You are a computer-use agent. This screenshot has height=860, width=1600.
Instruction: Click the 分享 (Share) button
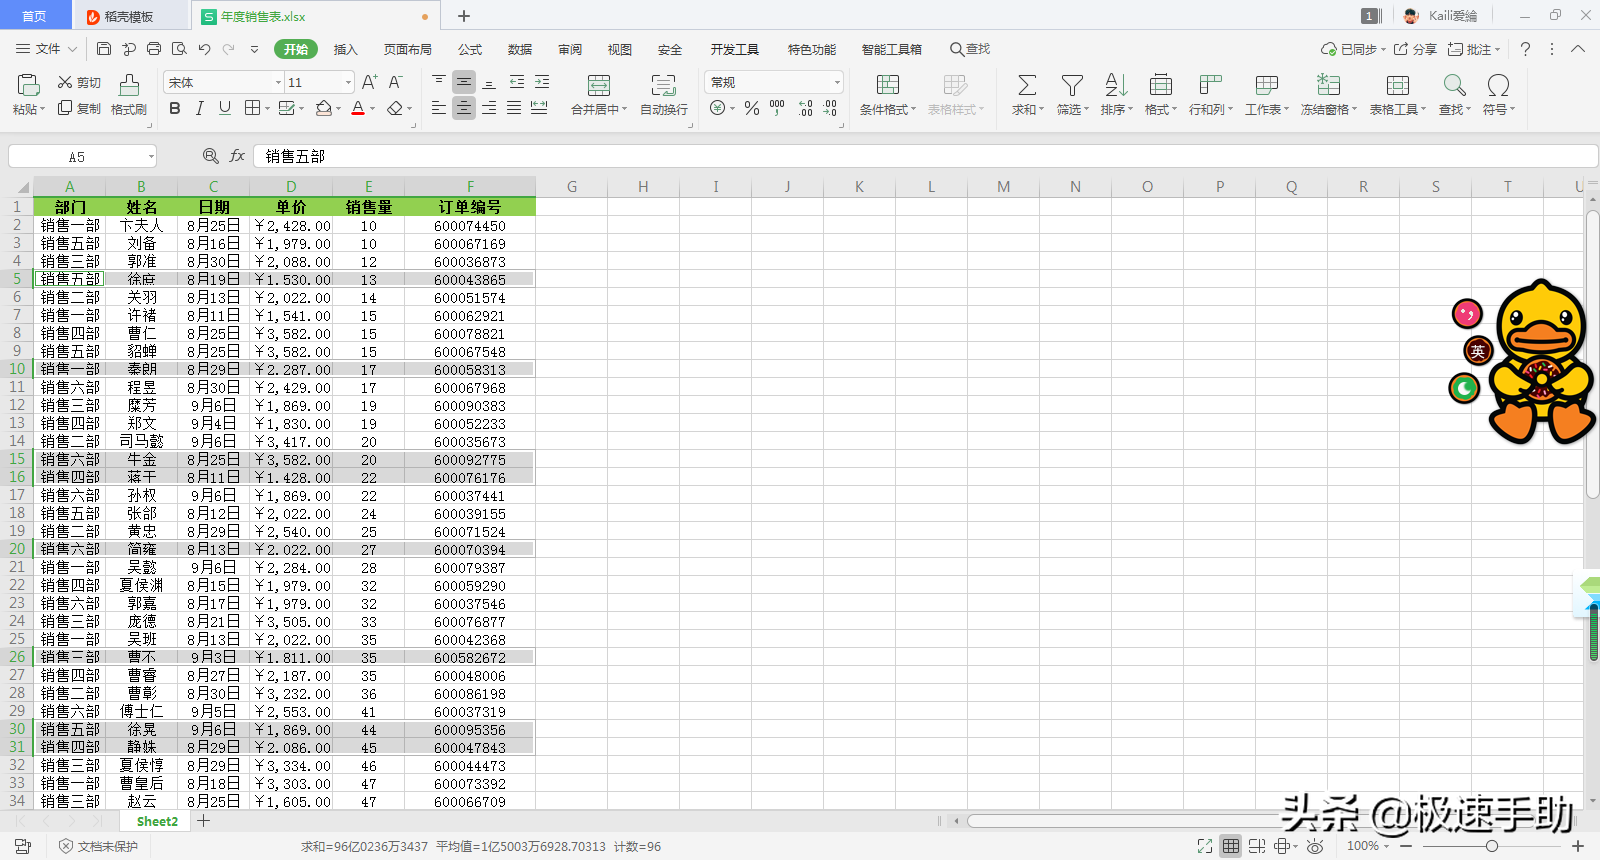coord(1415,49)
